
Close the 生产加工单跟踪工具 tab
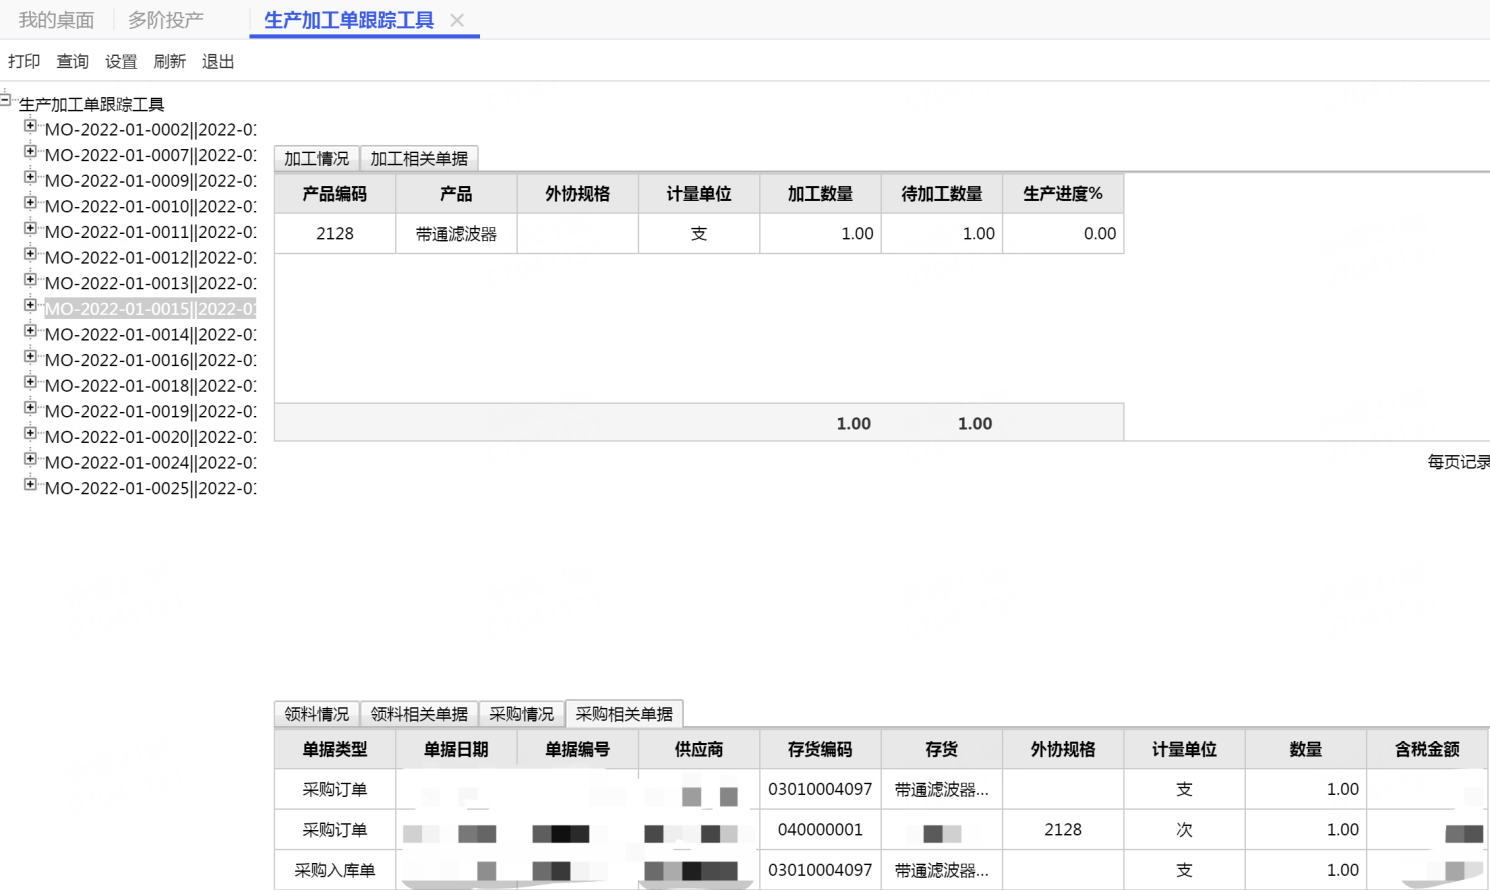pos(457,20)
